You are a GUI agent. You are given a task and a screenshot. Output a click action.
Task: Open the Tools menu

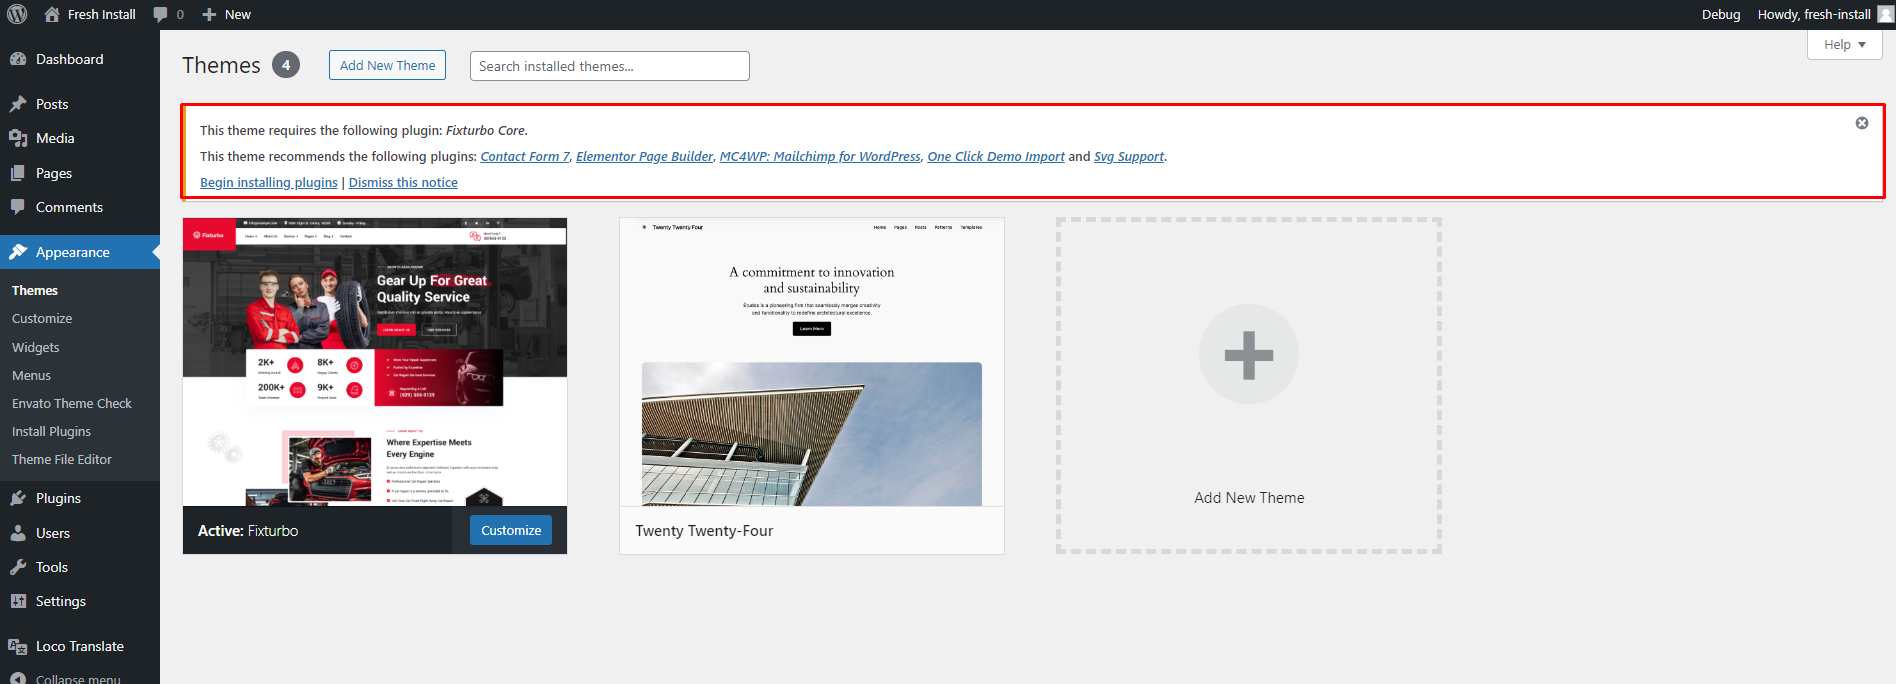80,567
